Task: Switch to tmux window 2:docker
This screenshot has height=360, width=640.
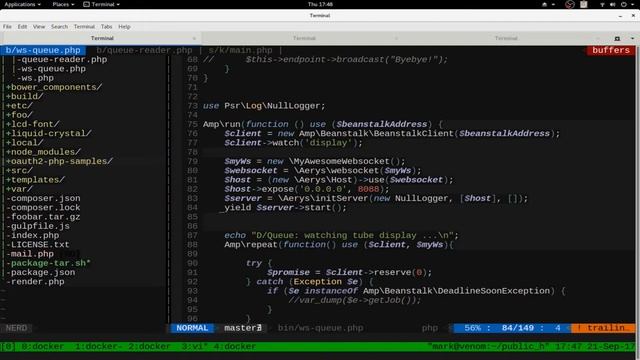Action: [149, 347]
